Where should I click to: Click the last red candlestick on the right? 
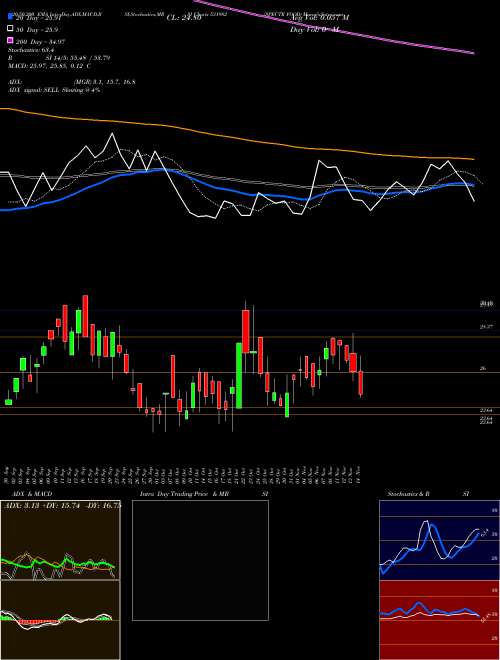[x=361, y=383]
